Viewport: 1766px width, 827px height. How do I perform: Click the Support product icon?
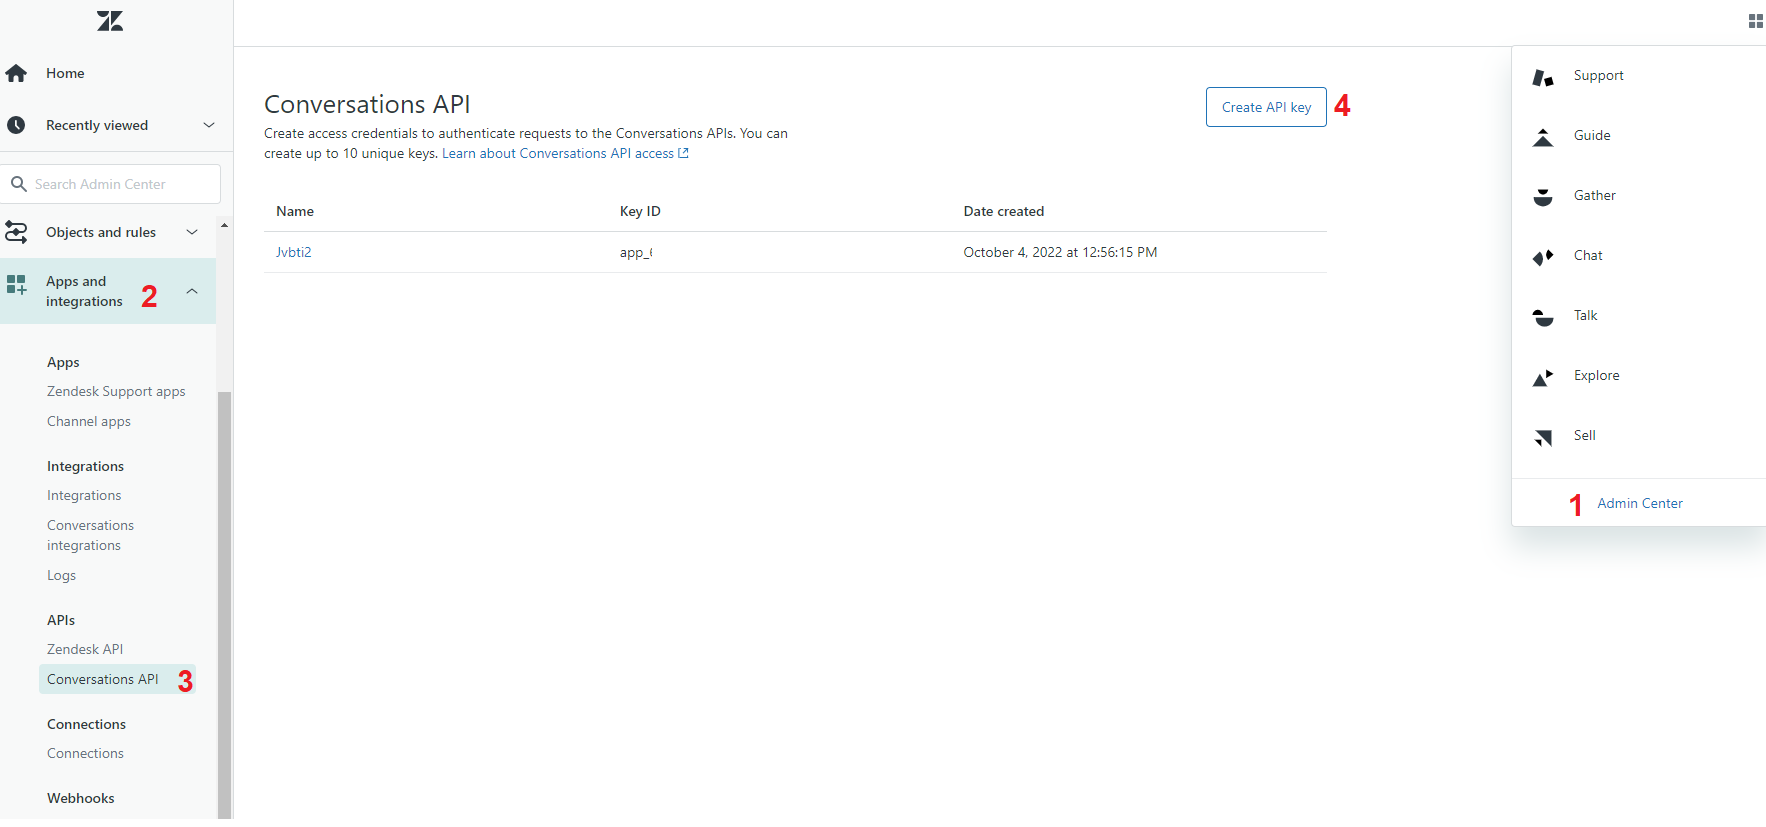[x=1543, y=77]
